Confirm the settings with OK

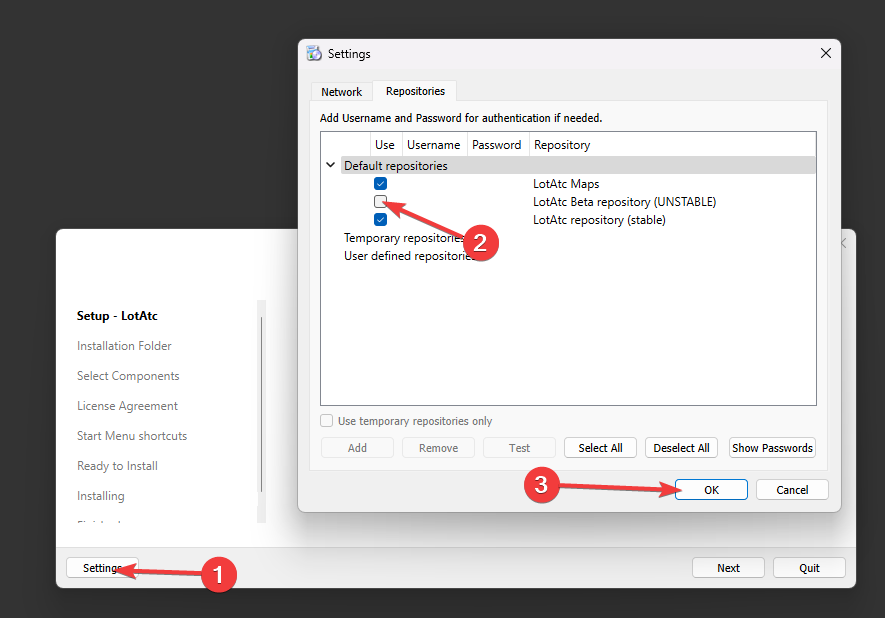[711, 489]
